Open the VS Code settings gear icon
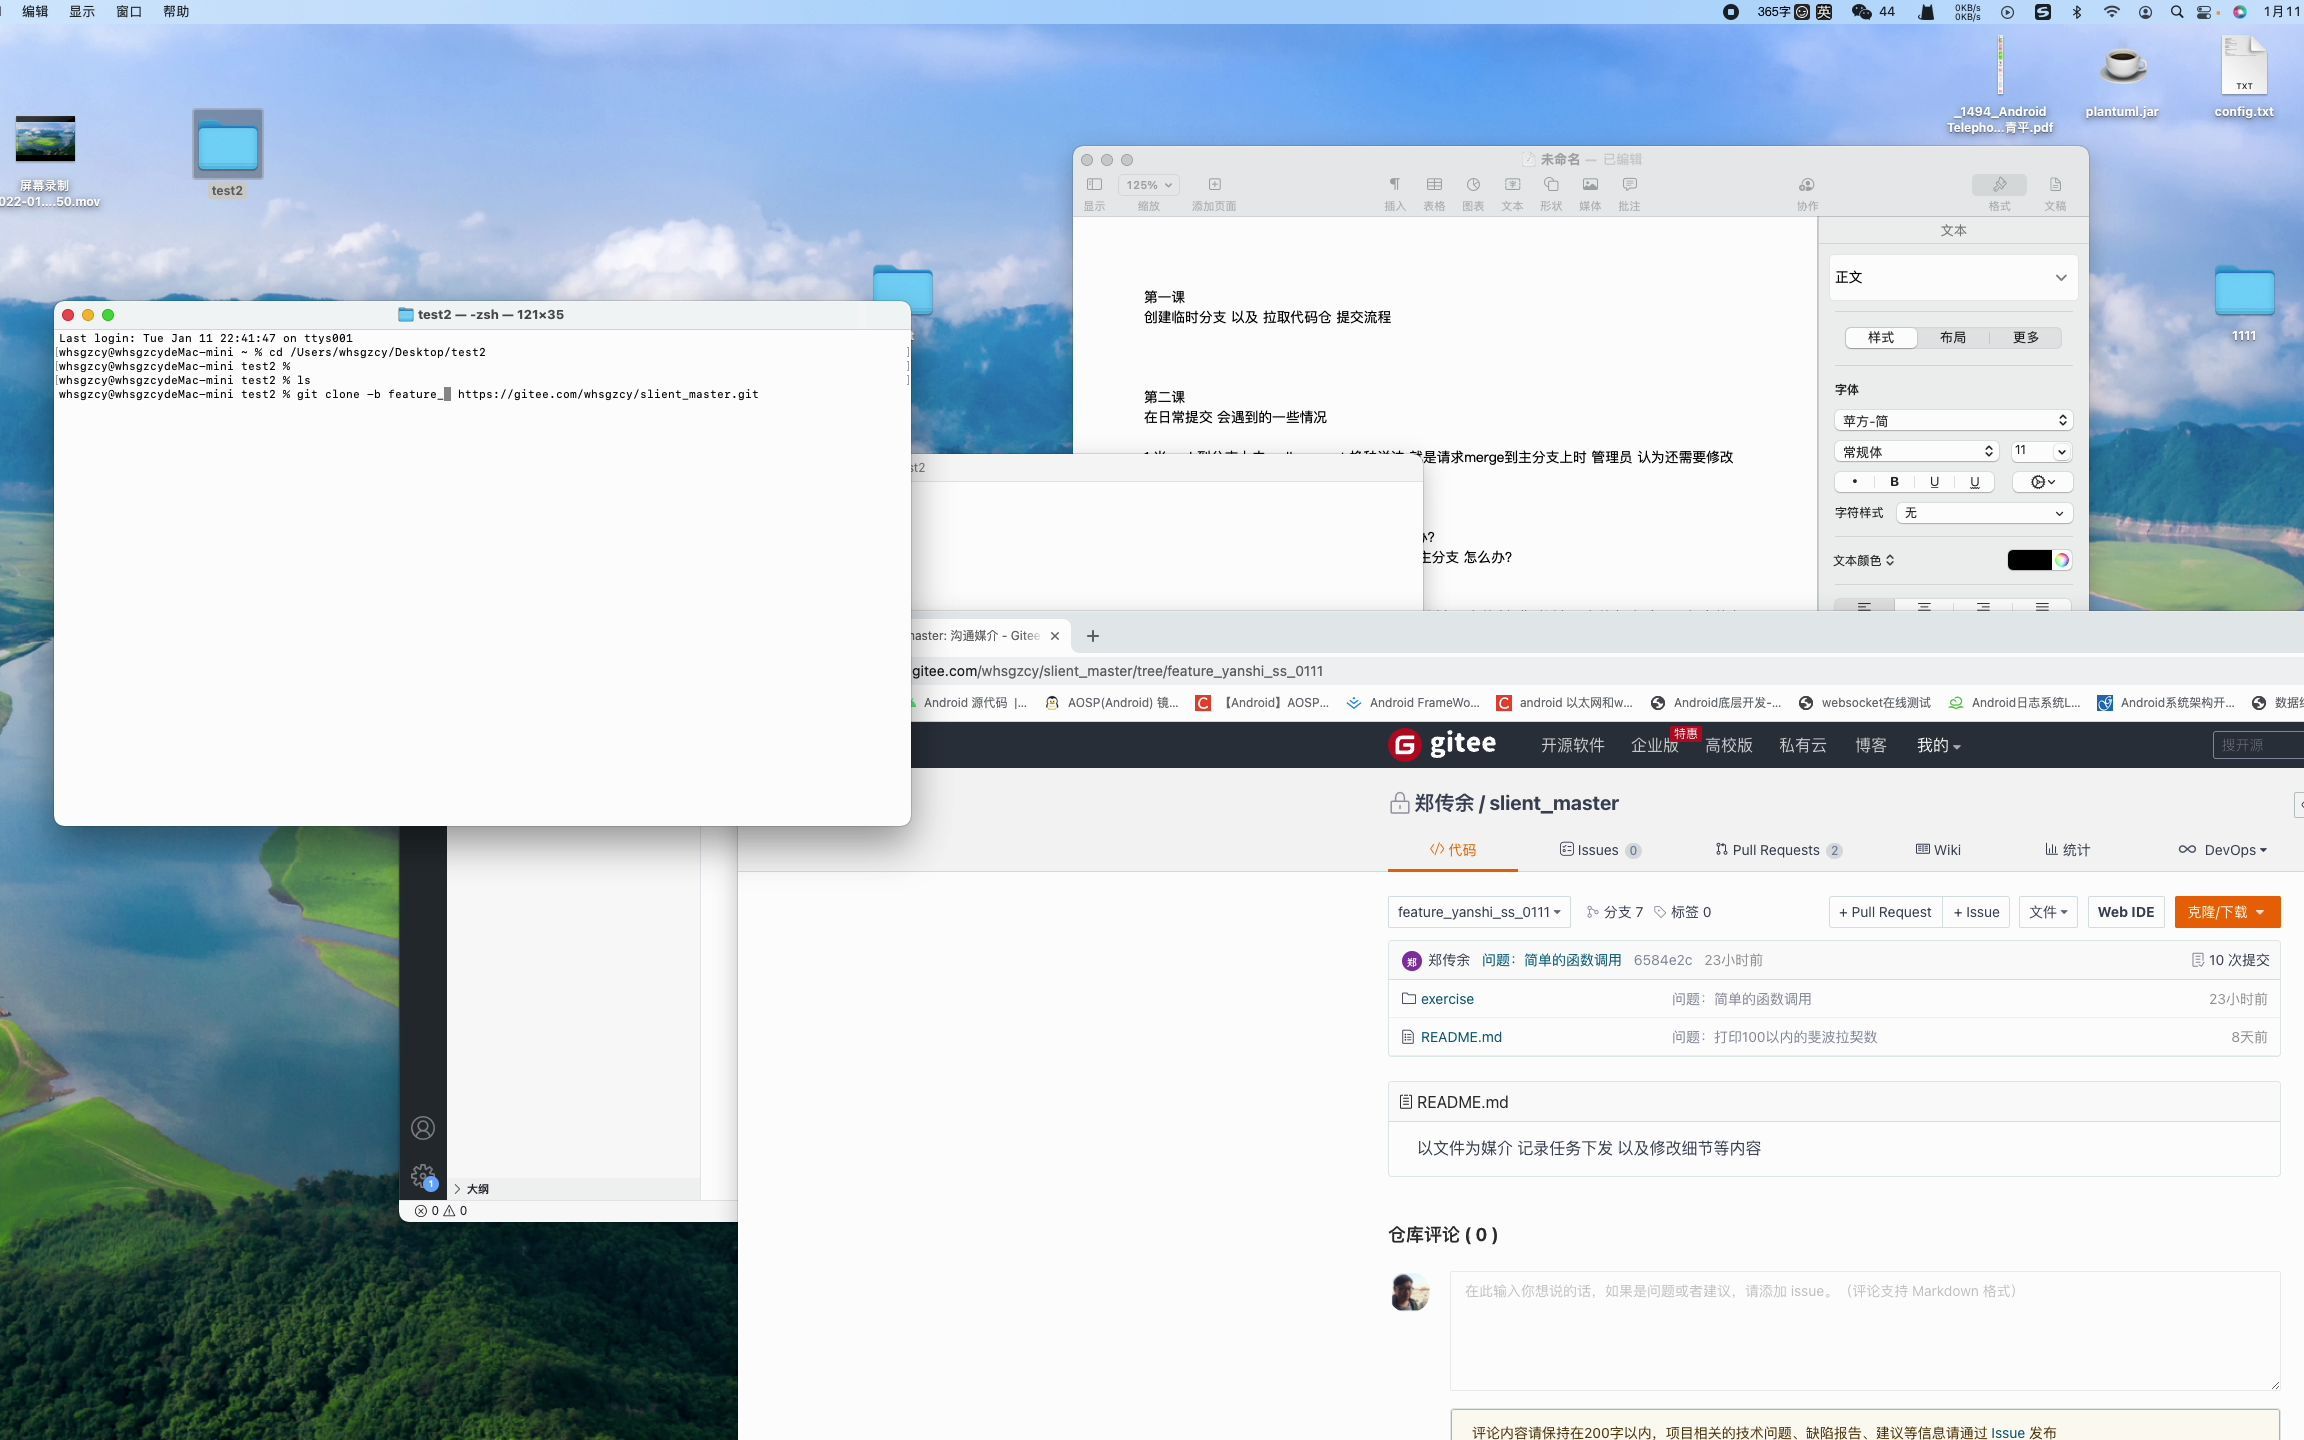 pos(423,1176)
